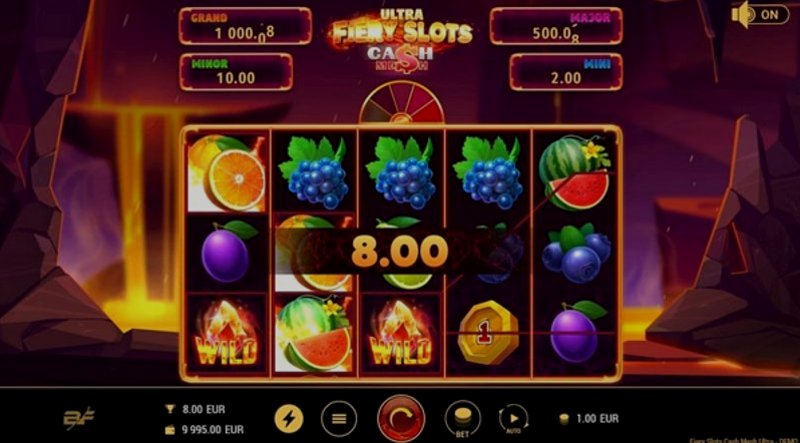Click the 8.00 win banner
Screen dimensions: 800x443
pyautogui.click(x=399, y=251)
